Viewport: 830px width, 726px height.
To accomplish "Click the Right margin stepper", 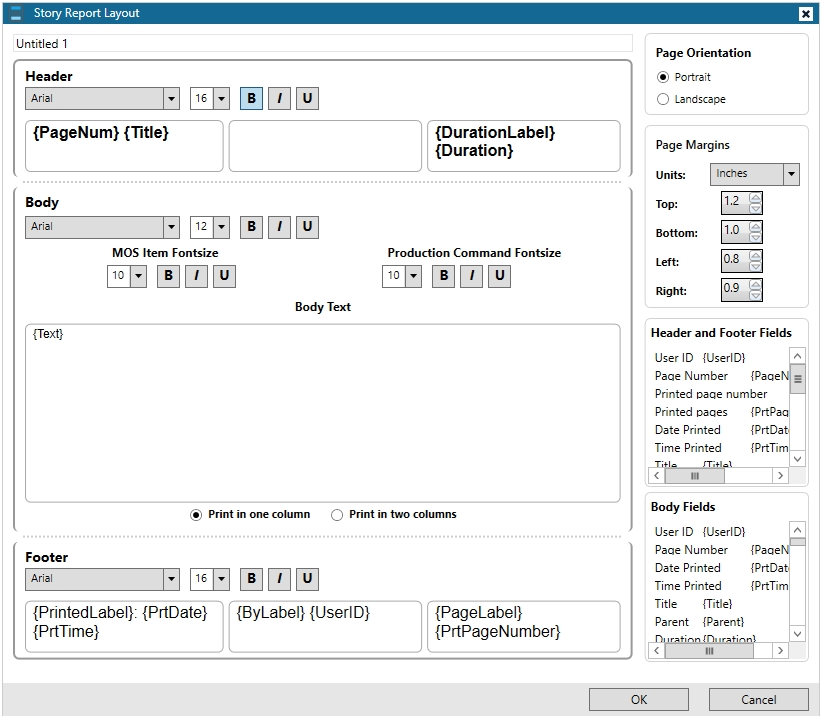I will coord(756,290).
